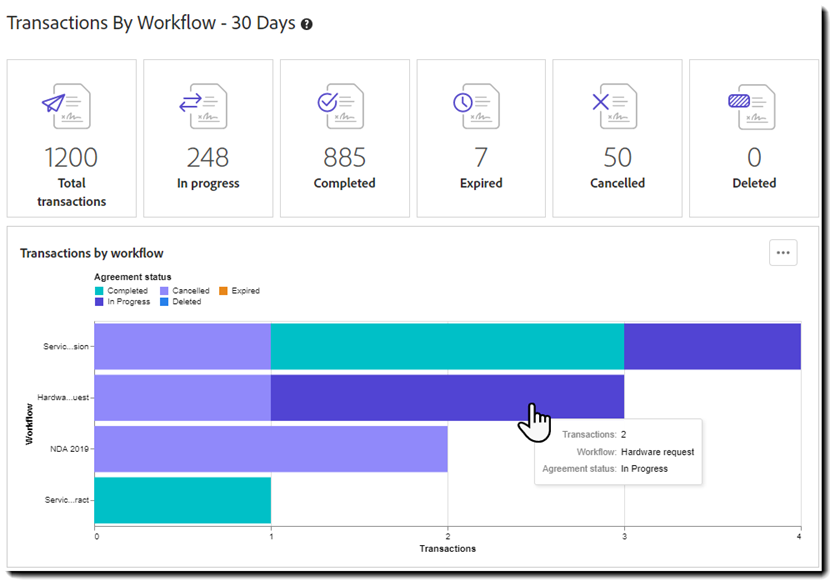Toggle Expired status in chart legend

click(240, 291)
